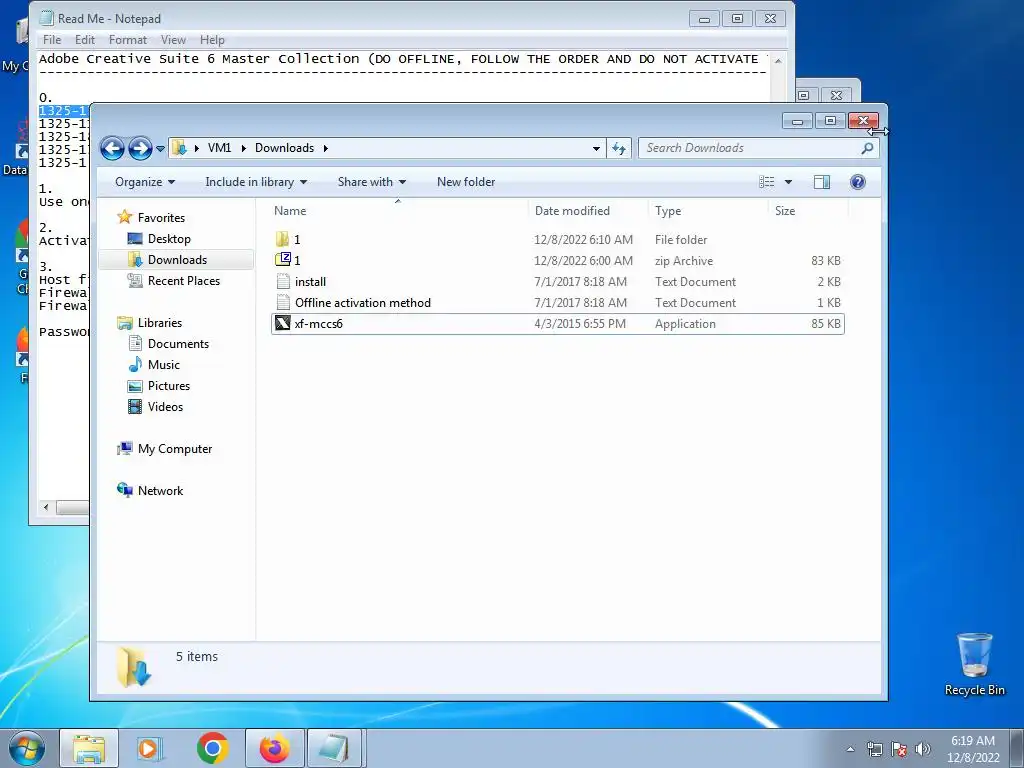The image size is (1024, 768).
Task: Toggle the preview pane icon
Action: pos(822,182)
